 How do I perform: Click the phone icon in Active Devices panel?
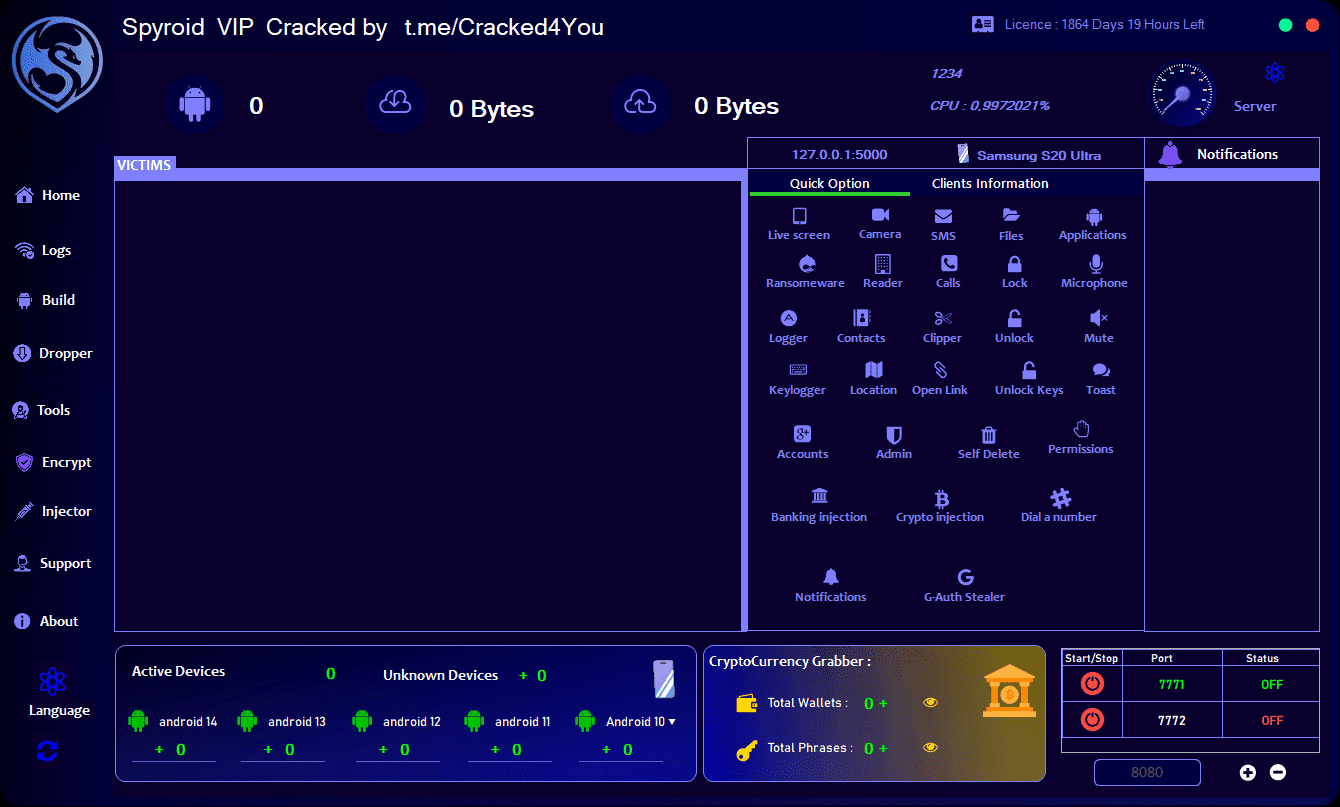tap(664, 679)
